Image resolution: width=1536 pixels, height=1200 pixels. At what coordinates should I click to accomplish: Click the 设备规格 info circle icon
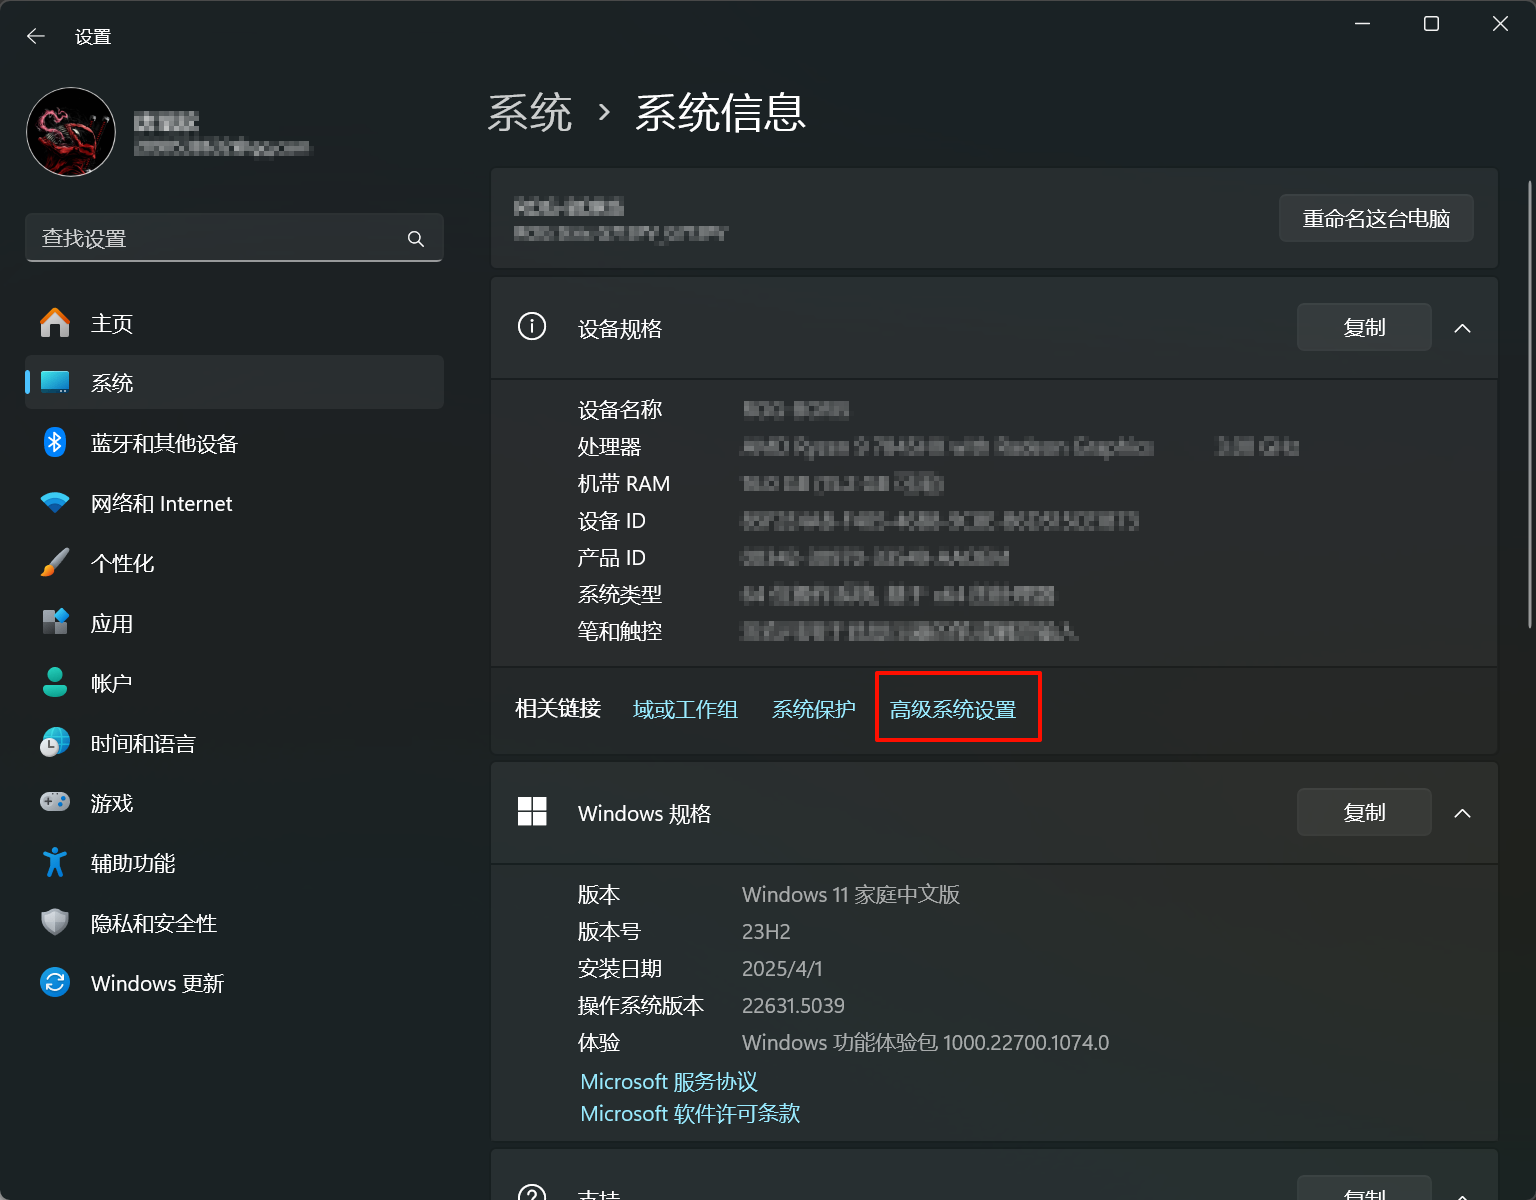click(x=532, y=326)
